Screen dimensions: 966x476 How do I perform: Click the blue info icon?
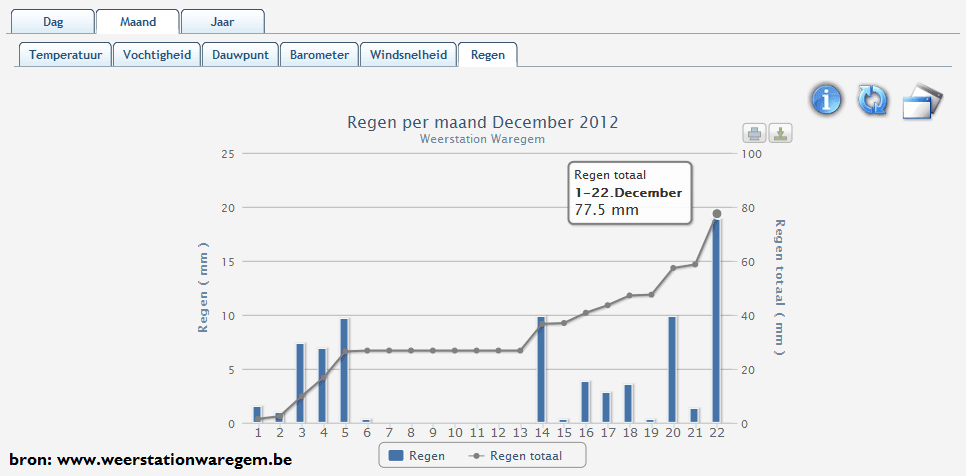(x=826, y=100)
